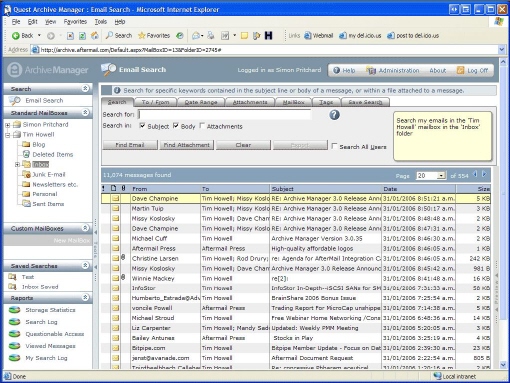The image size is (510, 383).
Task: Open the Edit menu
Action: [x=32, y=22]
